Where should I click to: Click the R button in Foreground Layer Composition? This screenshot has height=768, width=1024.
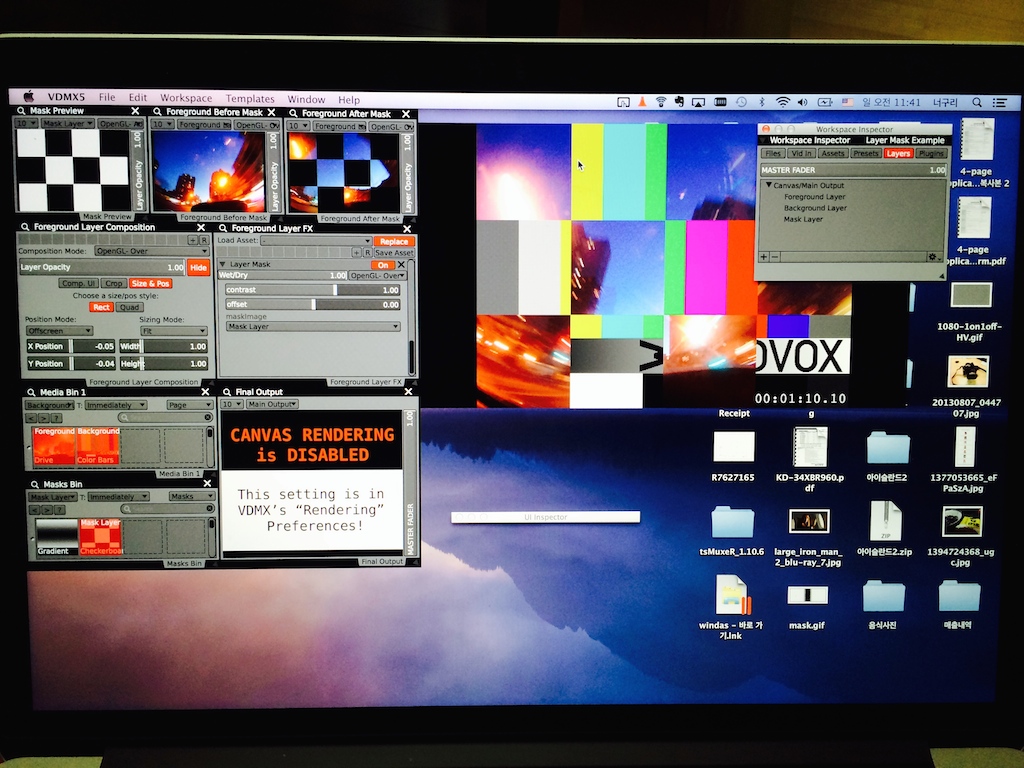coord(204,240)
